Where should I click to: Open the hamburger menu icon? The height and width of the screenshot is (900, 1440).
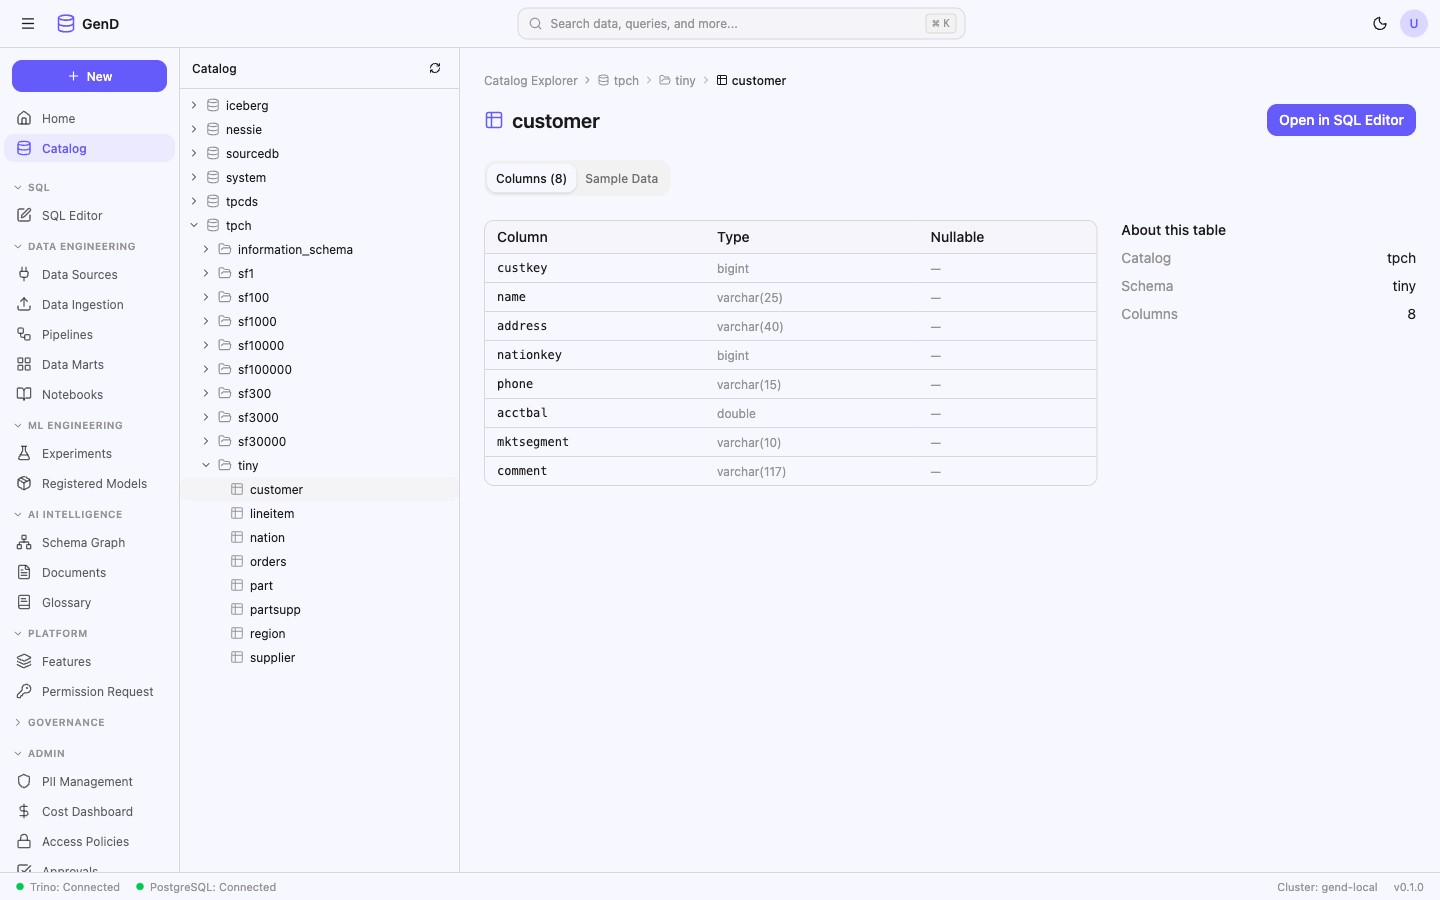(x=28, y=24)
